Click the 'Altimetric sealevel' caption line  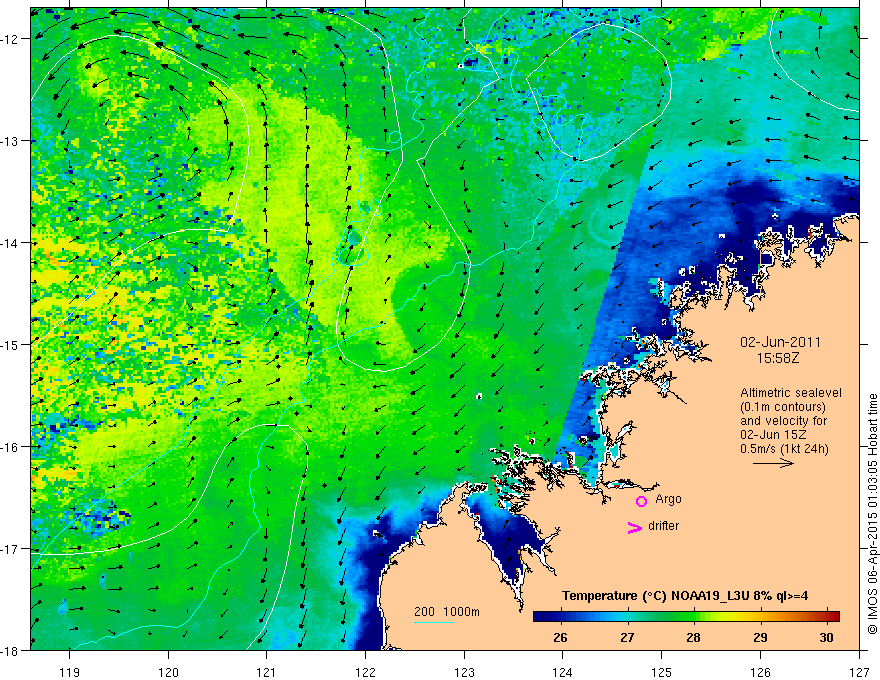click(791, 393)
